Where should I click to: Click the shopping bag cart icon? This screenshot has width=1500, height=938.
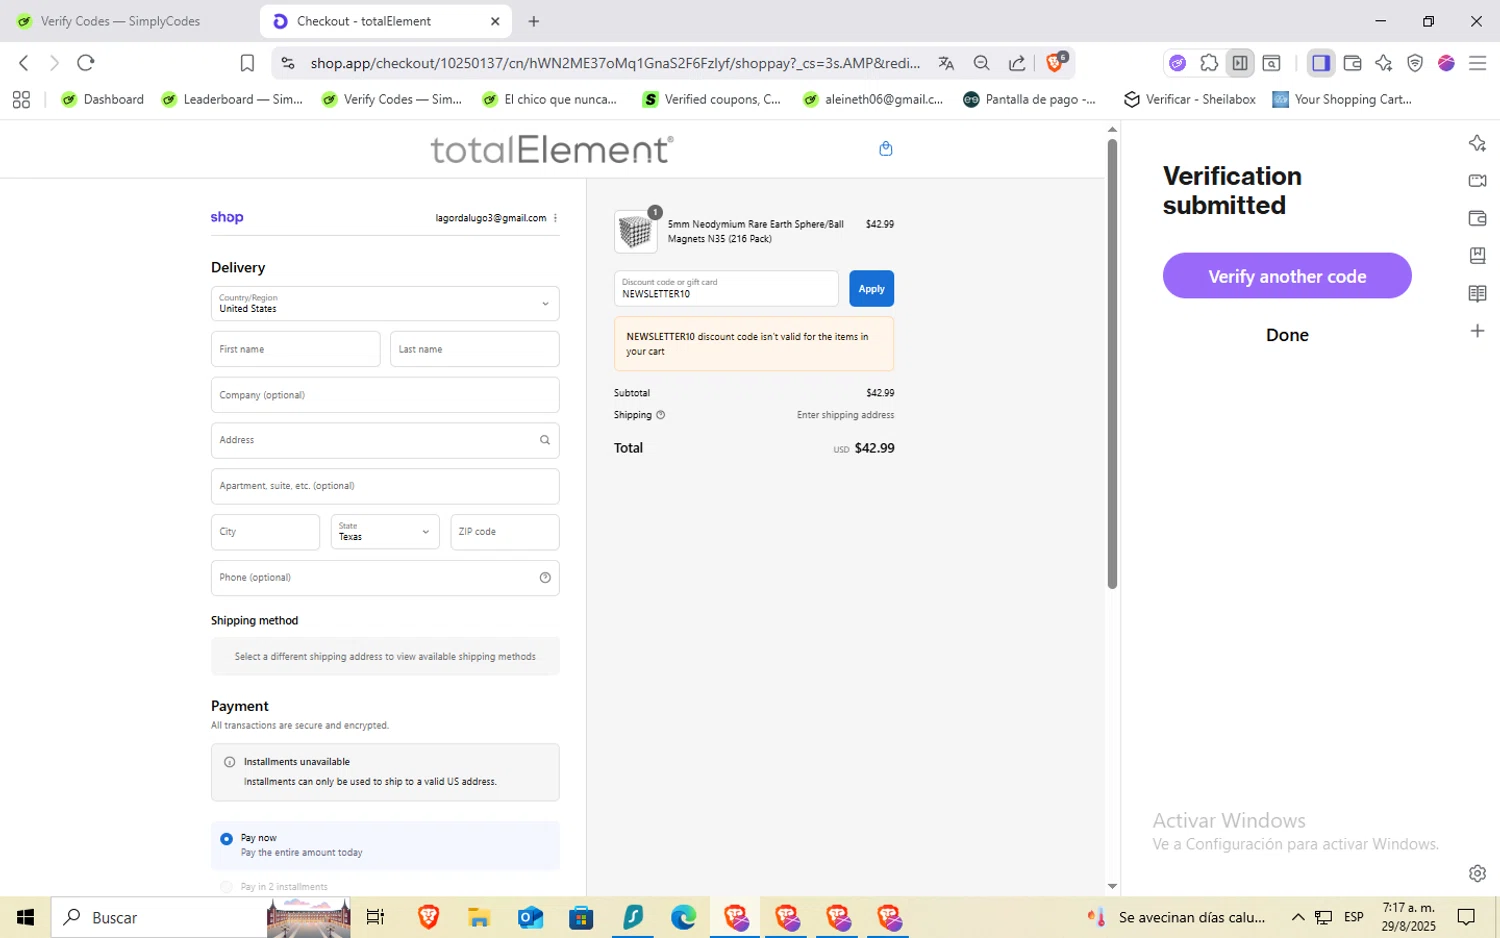885,149
